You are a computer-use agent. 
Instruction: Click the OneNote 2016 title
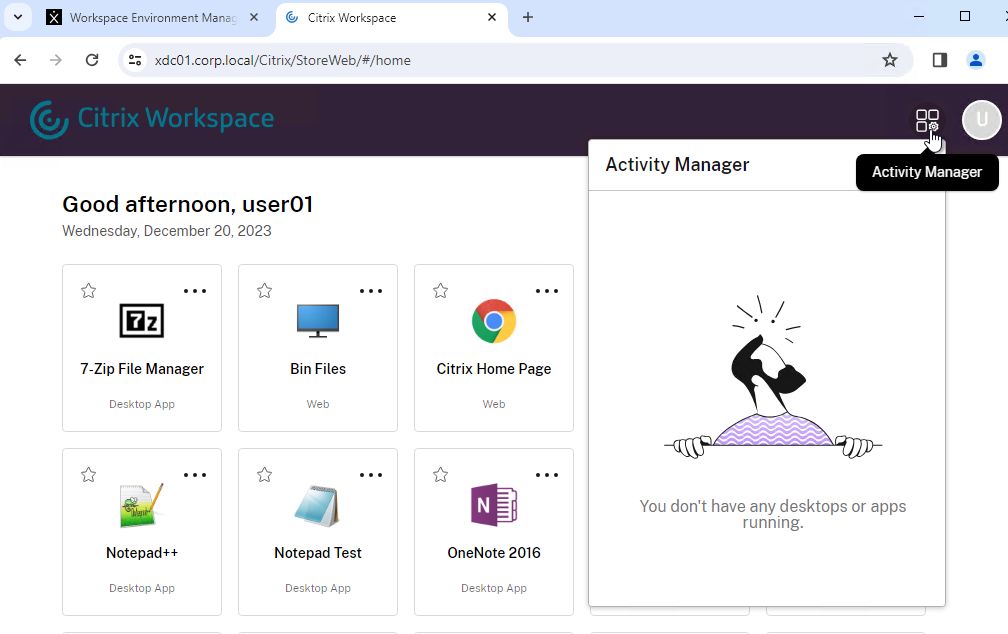494,553
